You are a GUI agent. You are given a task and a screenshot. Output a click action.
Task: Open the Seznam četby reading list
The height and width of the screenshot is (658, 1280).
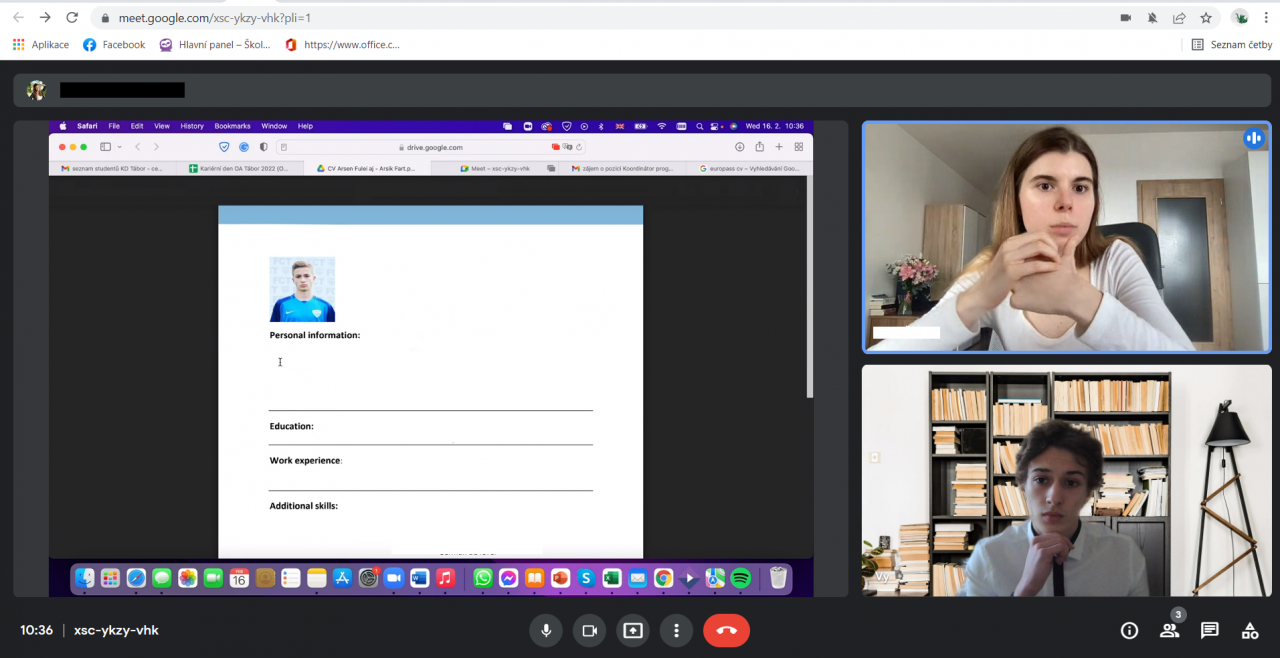pyautogui.click(x=1232, y=45)
